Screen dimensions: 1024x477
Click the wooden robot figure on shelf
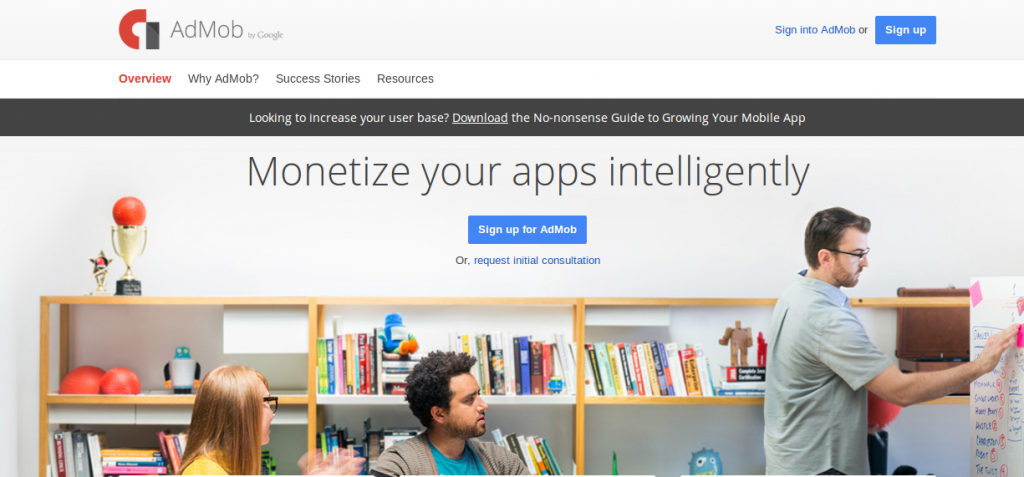(735, 343)
